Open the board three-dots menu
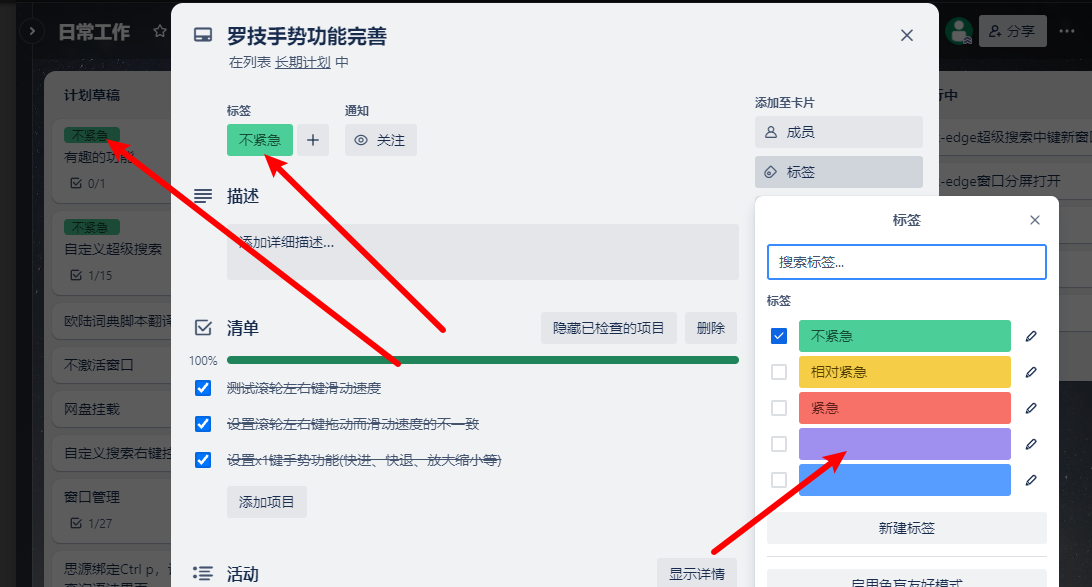The width and height of the screenshot is (1092, 587). pos(1067,31)
